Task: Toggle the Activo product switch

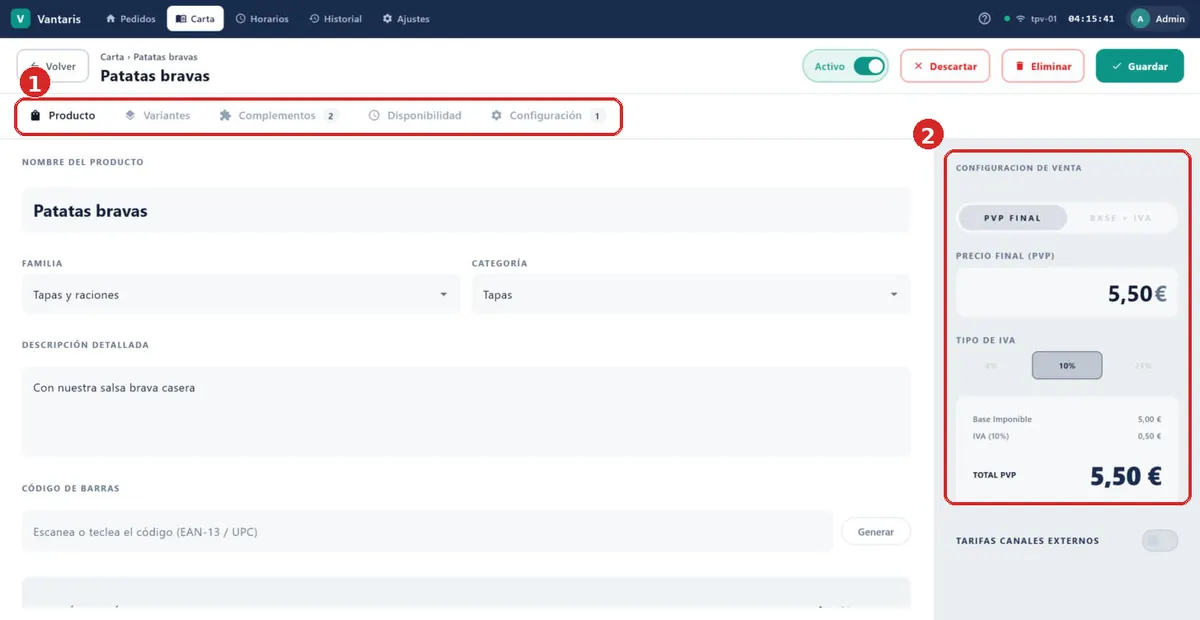Action: 869,66
